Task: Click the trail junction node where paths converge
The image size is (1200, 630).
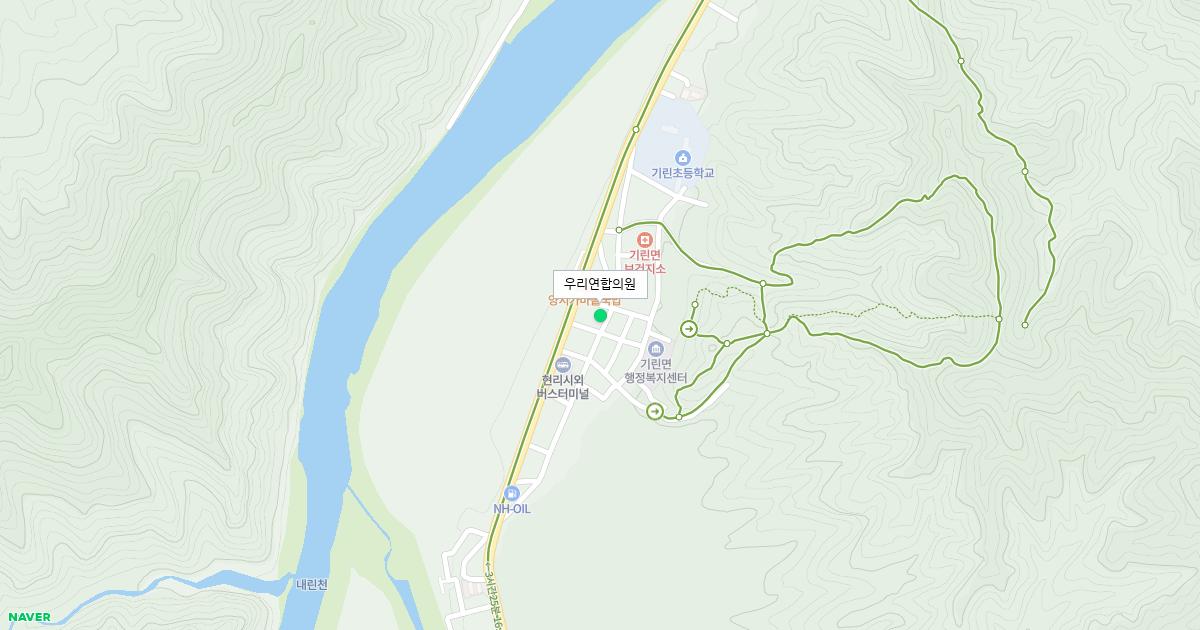Action: [x=766, y=332]
